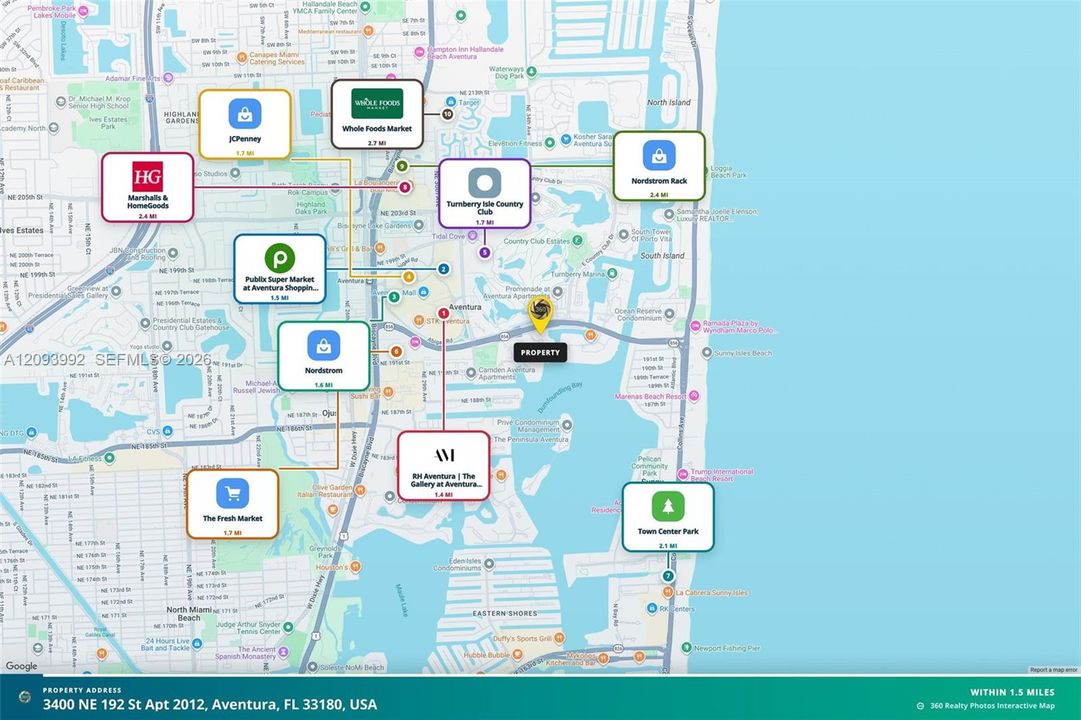The height and width of the screenshot is (720, 1081).
Task: Click Turnberry Marina pin
Action: tap(612, 274)
